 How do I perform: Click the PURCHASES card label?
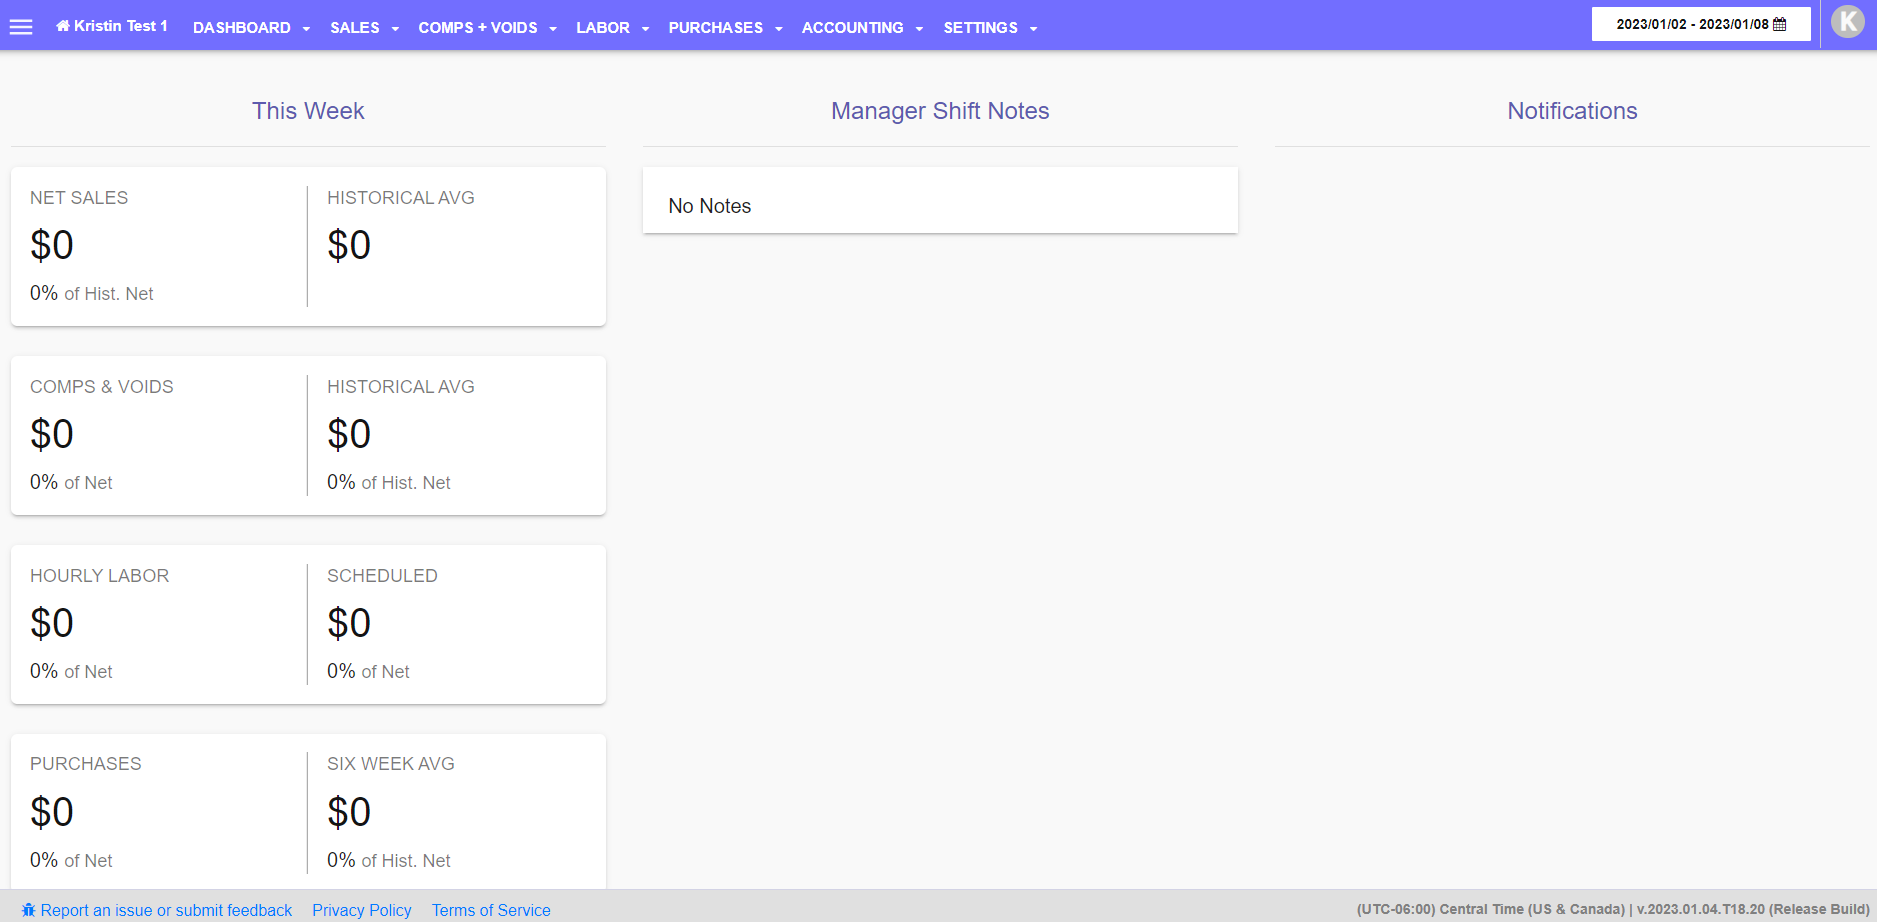pyautogui.click(x=86, y=764)
